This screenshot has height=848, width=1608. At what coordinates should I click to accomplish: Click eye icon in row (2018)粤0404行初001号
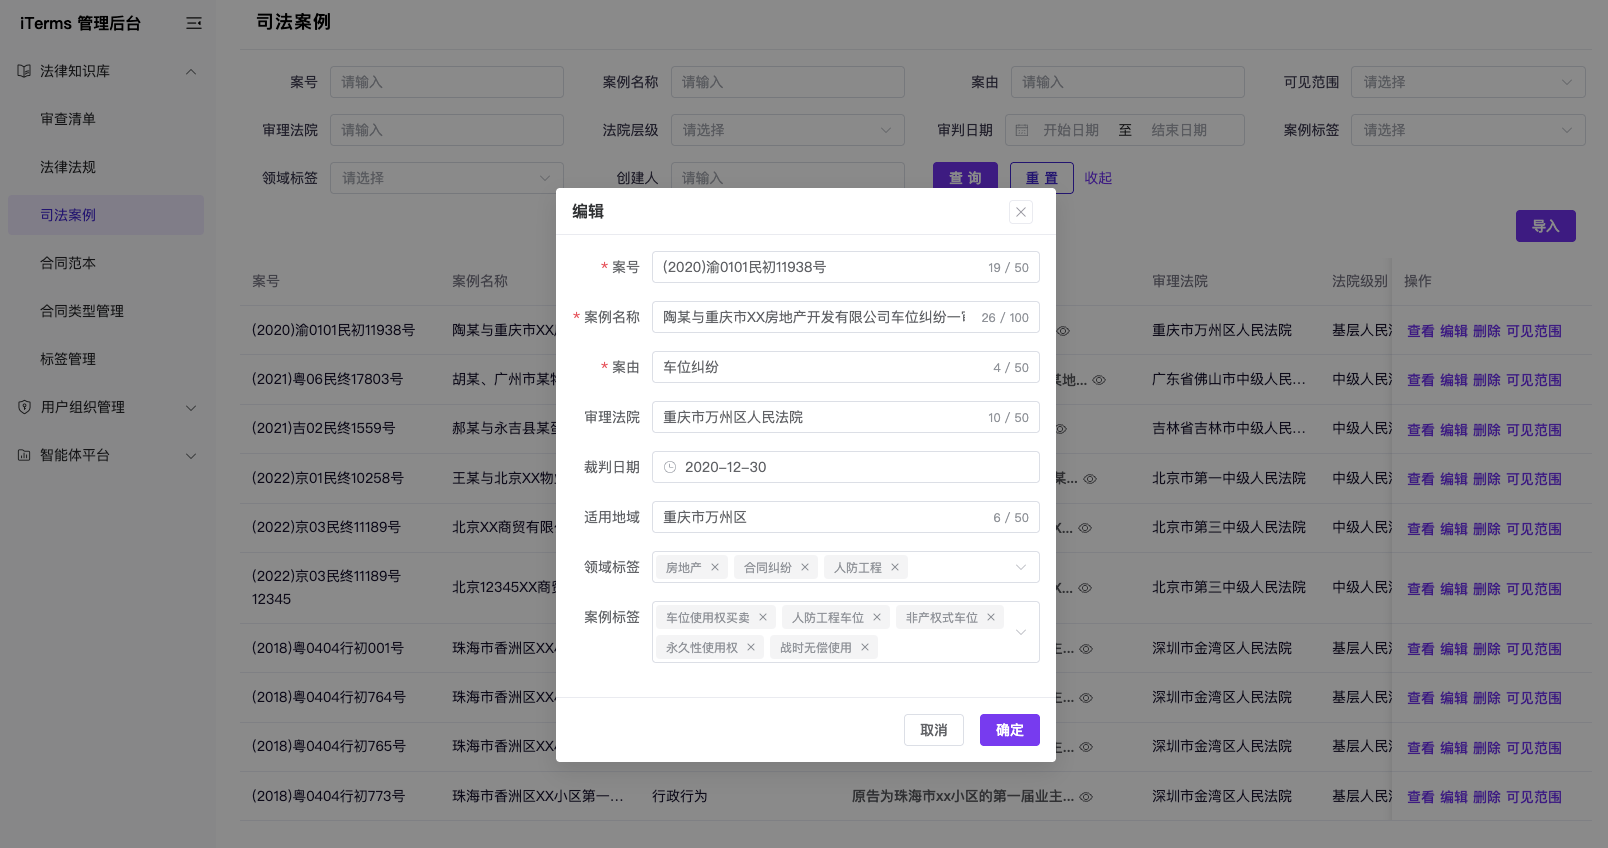[1086, 649]
